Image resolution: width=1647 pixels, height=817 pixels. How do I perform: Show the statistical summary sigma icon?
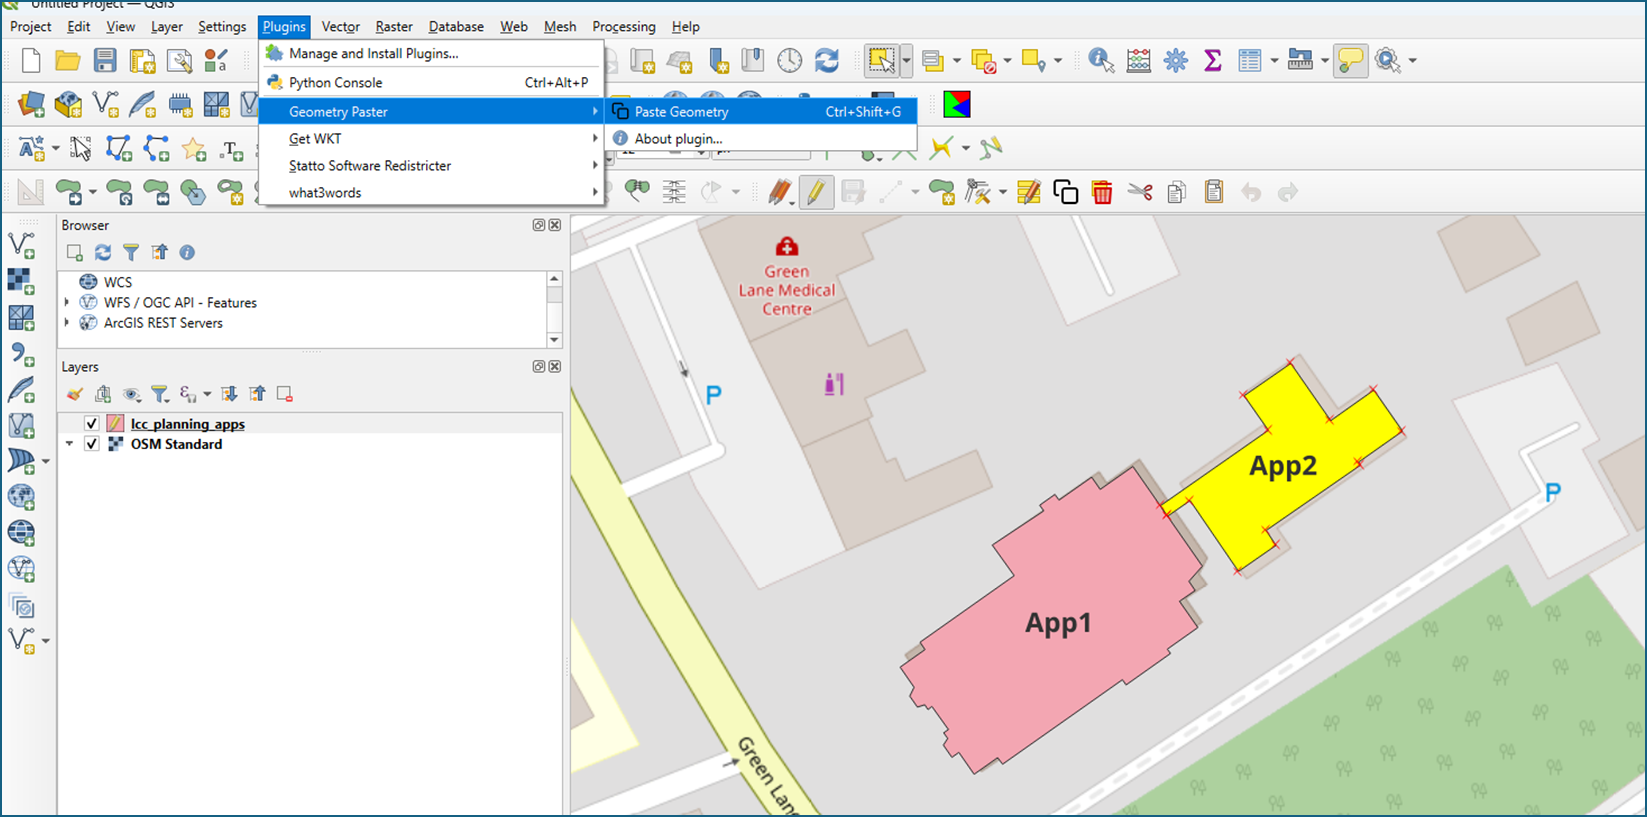pos(1213,61)
